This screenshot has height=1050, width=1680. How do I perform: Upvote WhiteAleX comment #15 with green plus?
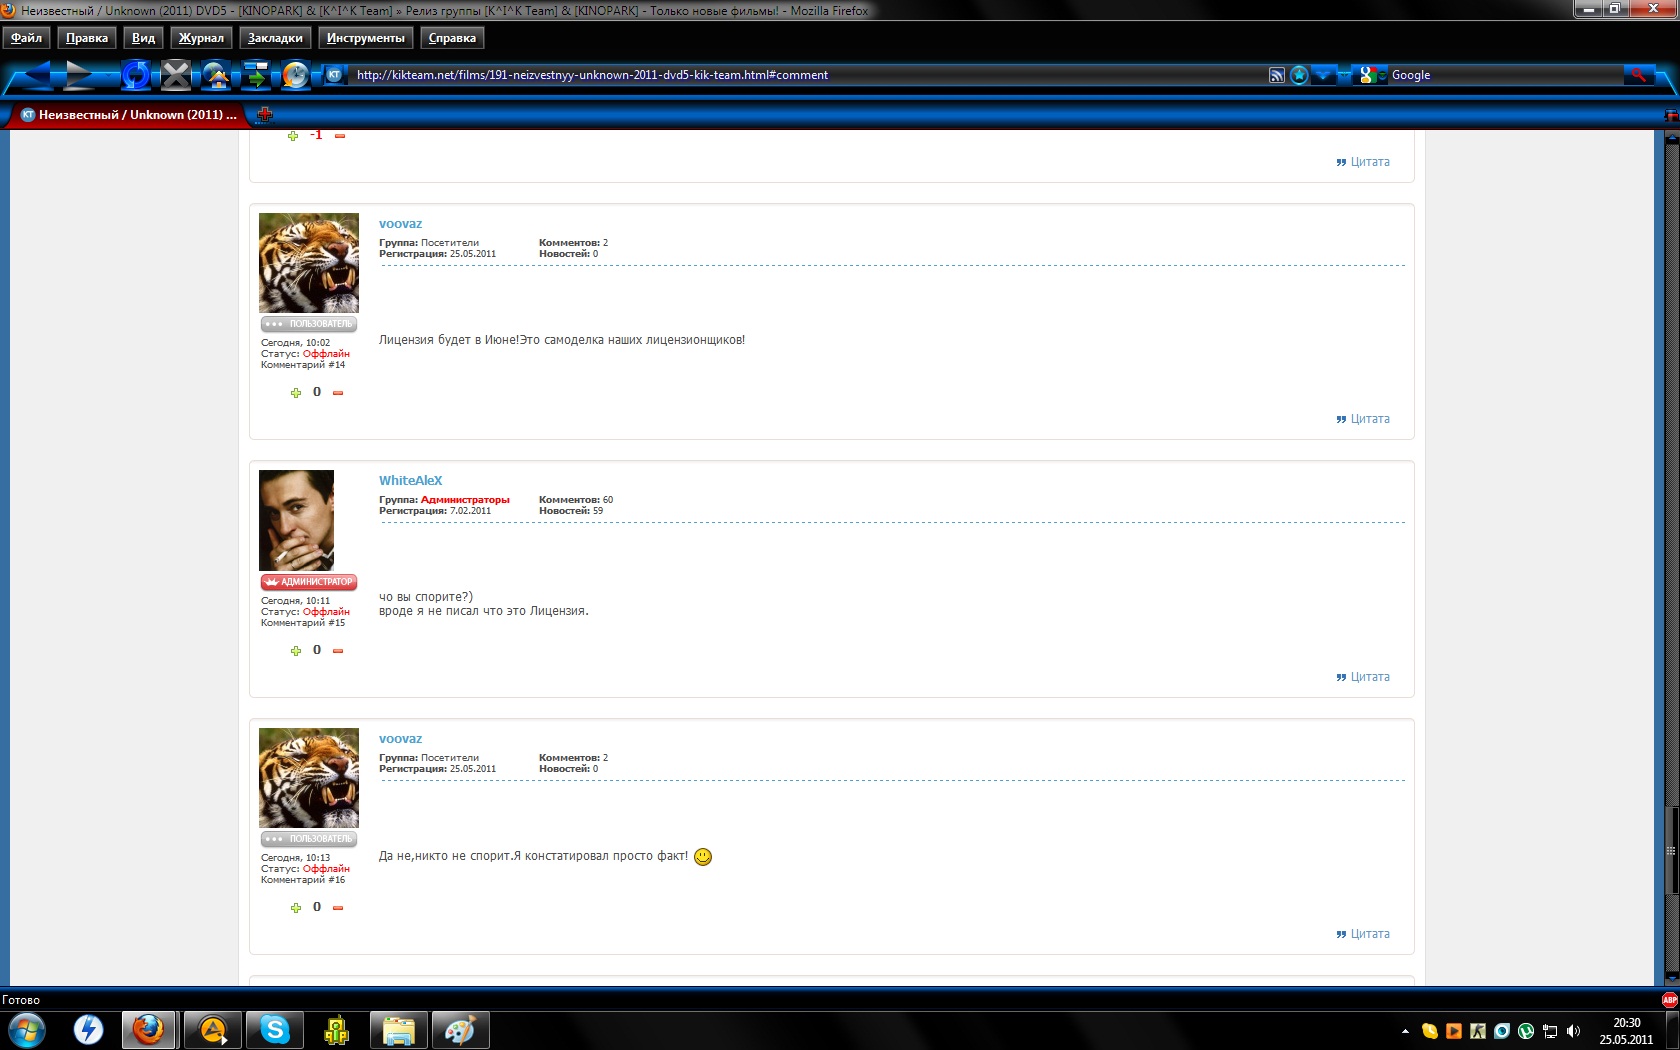point(295,651)
